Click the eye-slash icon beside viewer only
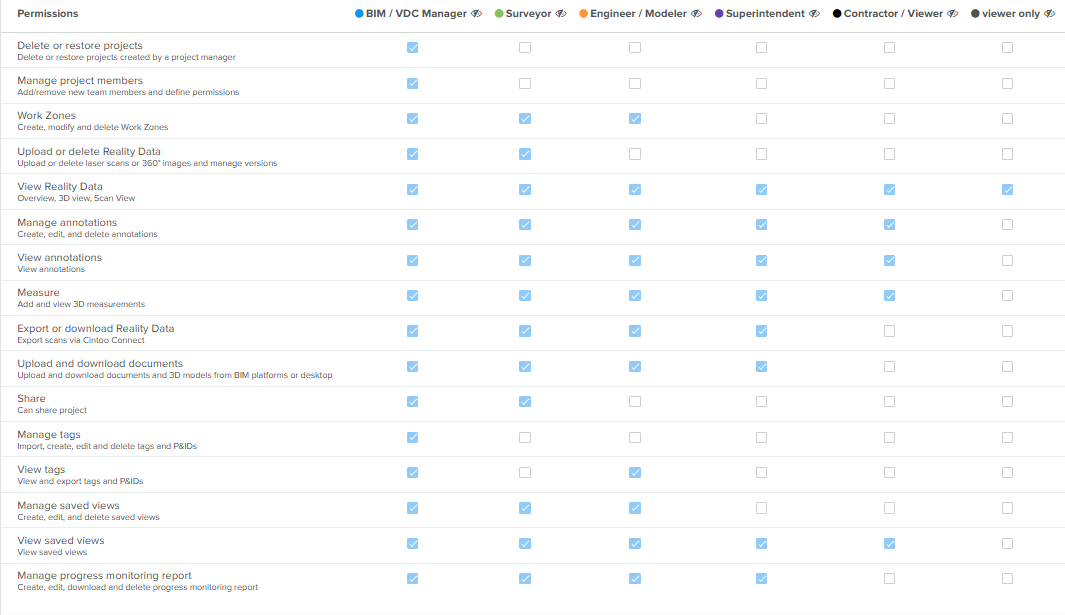 [x=1050, y=14]
